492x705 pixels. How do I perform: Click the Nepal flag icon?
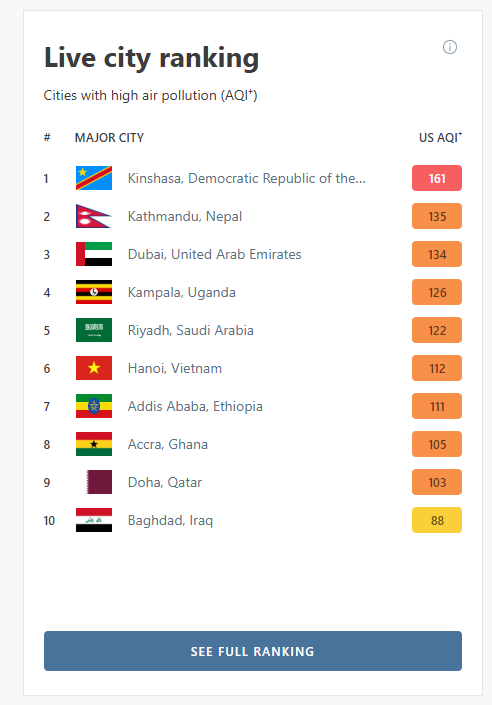[94, 216]
